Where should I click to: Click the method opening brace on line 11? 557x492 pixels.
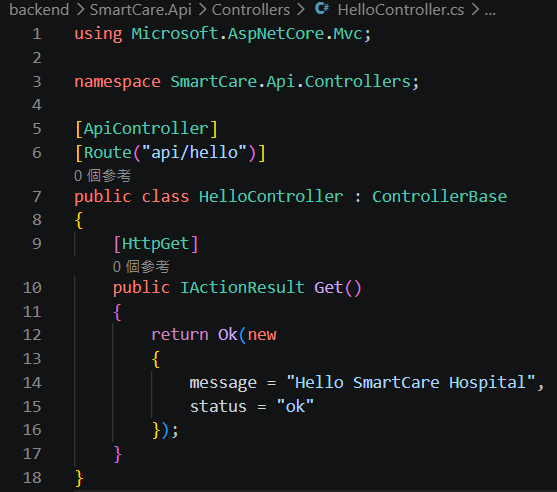(x=117, y=312)
